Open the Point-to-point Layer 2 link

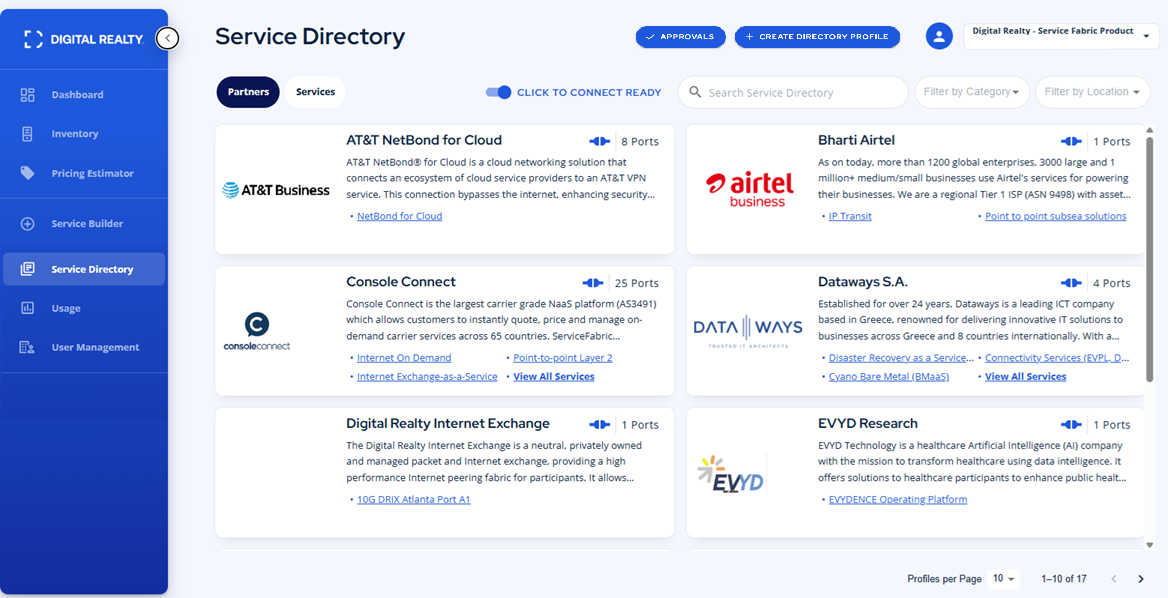(x=562, y=357)
